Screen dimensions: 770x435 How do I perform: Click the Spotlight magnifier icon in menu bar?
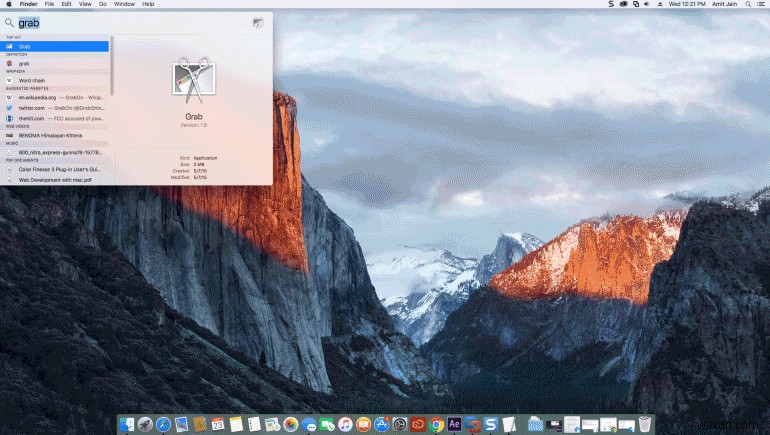(x=748, y=4)
